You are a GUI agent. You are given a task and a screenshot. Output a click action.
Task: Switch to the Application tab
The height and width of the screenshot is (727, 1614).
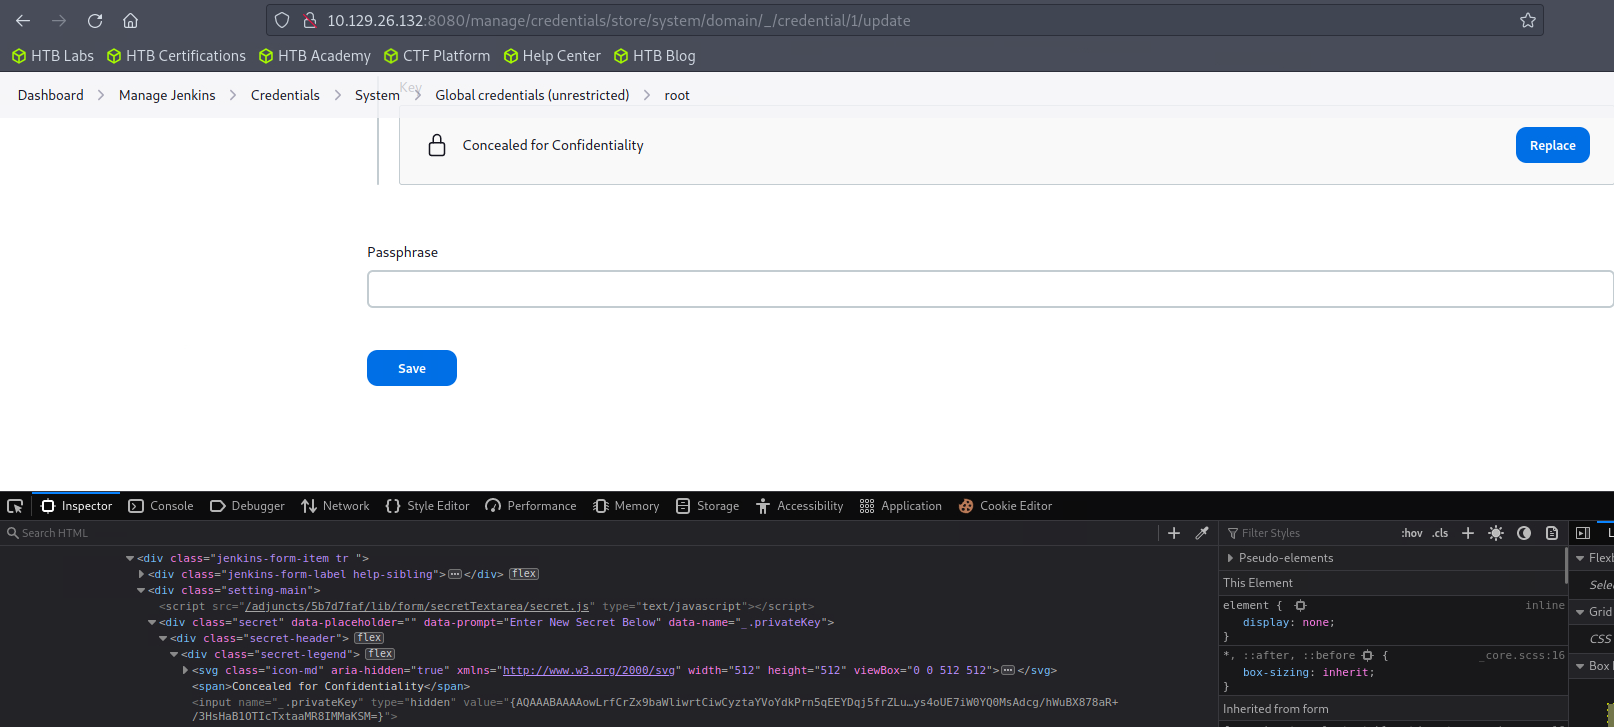point(900,506)
